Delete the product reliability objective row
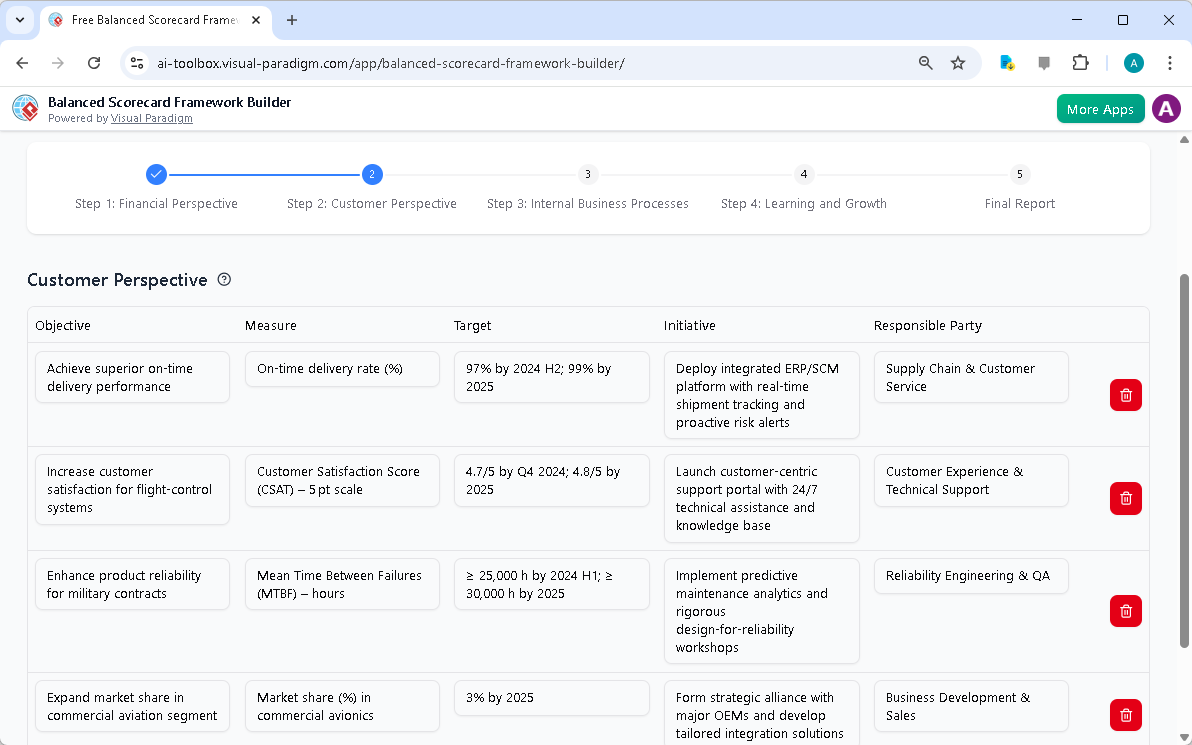The image size is (1192, 745). click(1125, 611)
